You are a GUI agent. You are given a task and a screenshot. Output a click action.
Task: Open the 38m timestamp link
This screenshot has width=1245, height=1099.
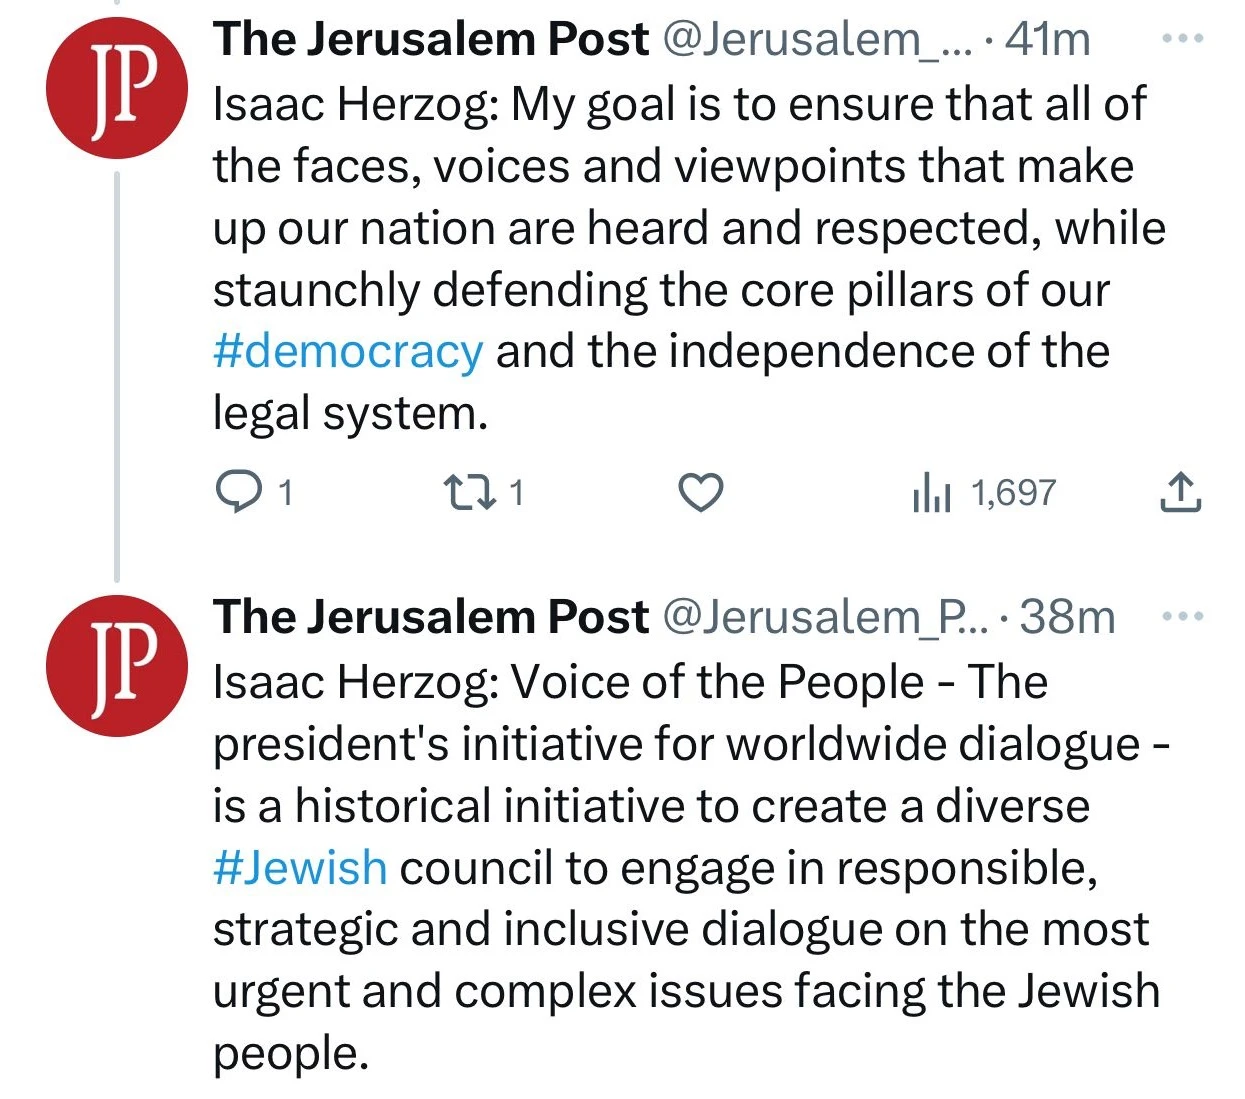click(x=1068, y=618)
